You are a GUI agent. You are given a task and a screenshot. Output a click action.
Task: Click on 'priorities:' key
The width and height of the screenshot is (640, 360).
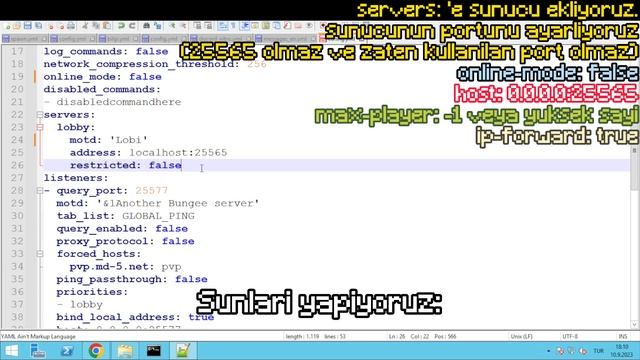92,292
